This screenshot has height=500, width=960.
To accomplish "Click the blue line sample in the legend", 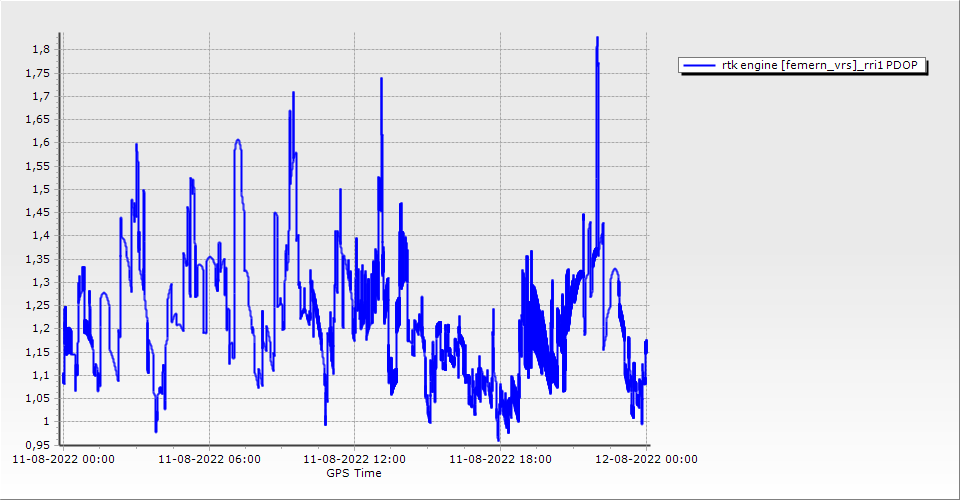I will pyautogui.click(x=699, y=66).
